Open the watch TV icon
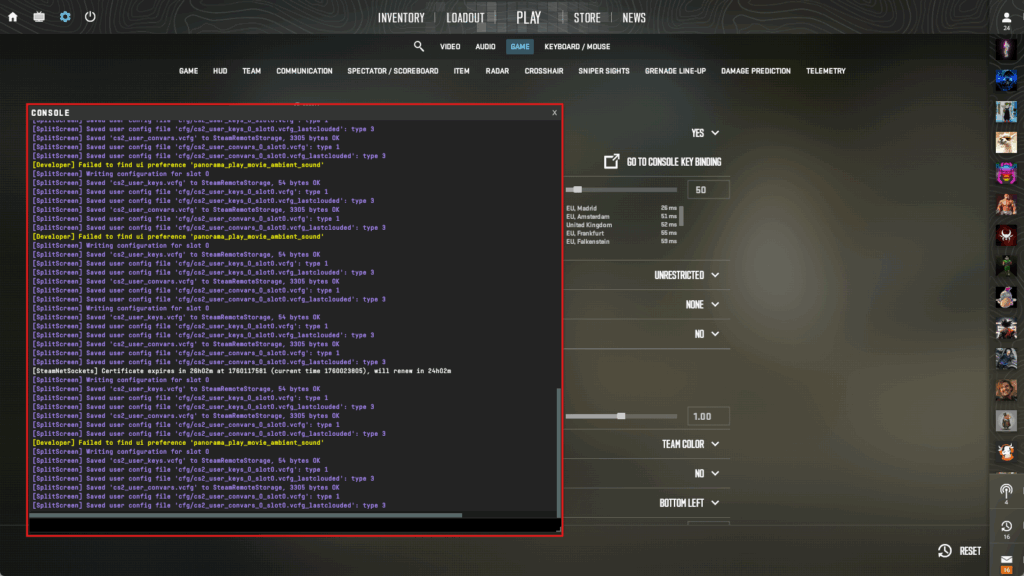Viewport: 1024px width, 576px height. [39, 17]
